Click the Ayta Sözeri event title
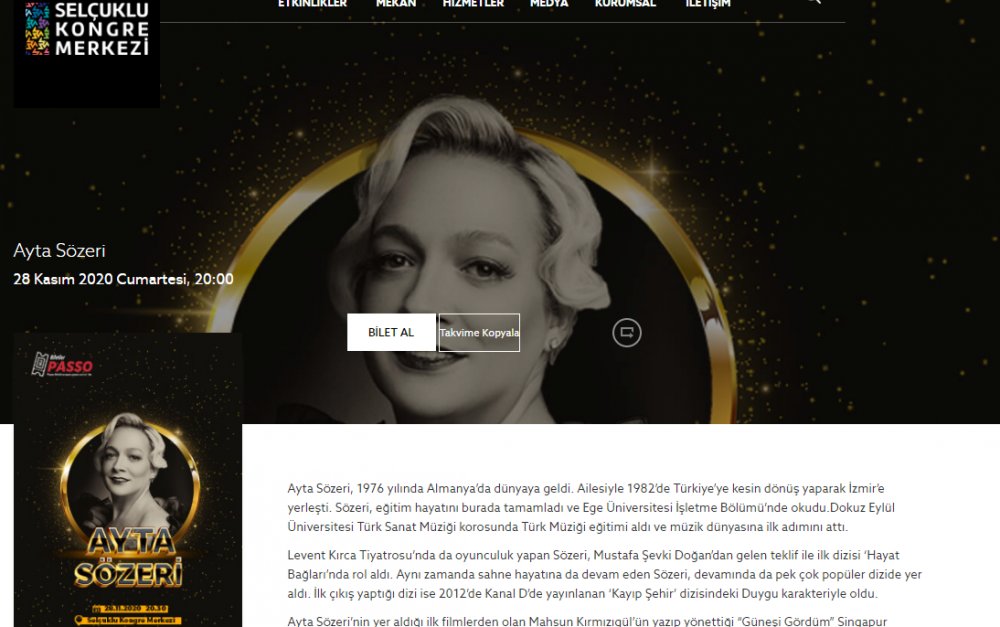 59,251
